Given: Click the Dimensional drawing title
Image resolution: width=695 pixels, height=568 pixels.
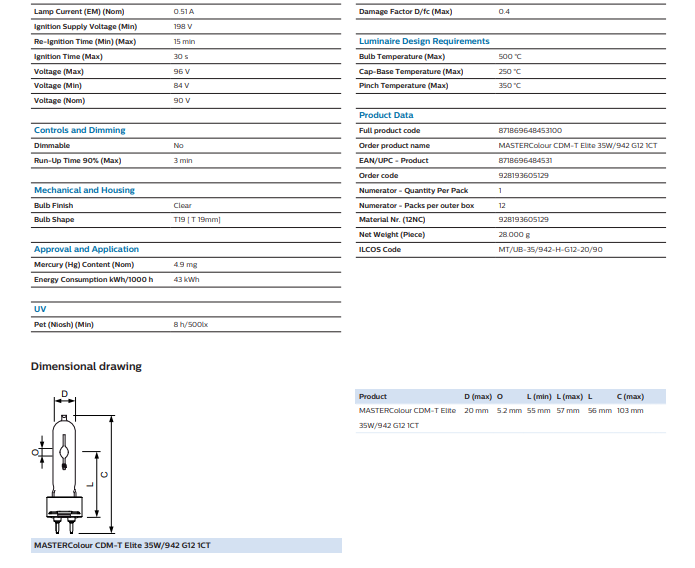Looking at the screenshot, I should [x=86, y=367].
